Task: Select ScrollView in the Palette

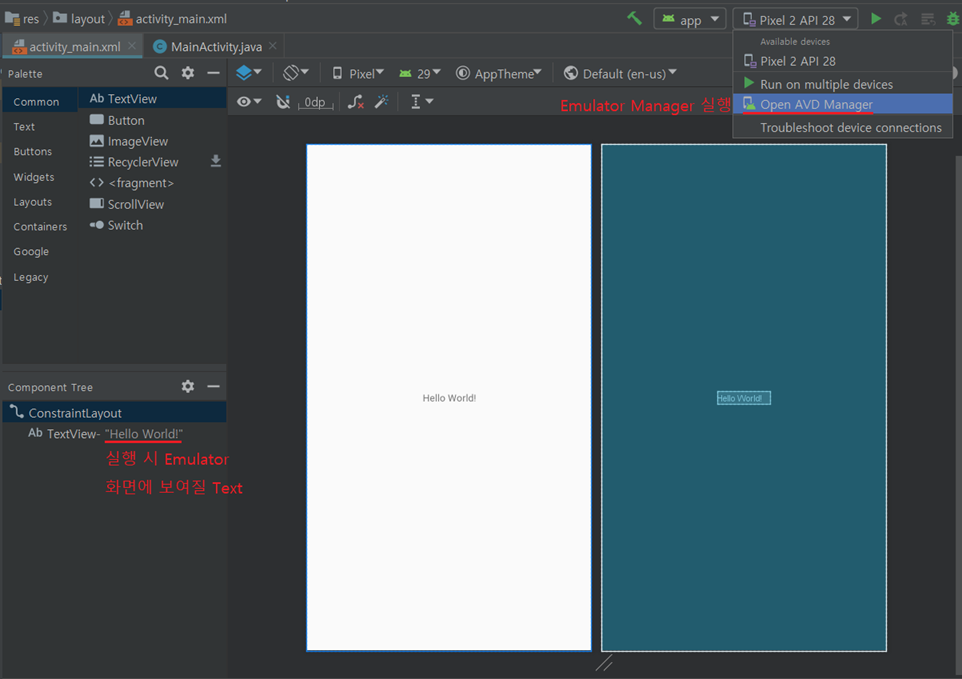Action: pos(152,204)
